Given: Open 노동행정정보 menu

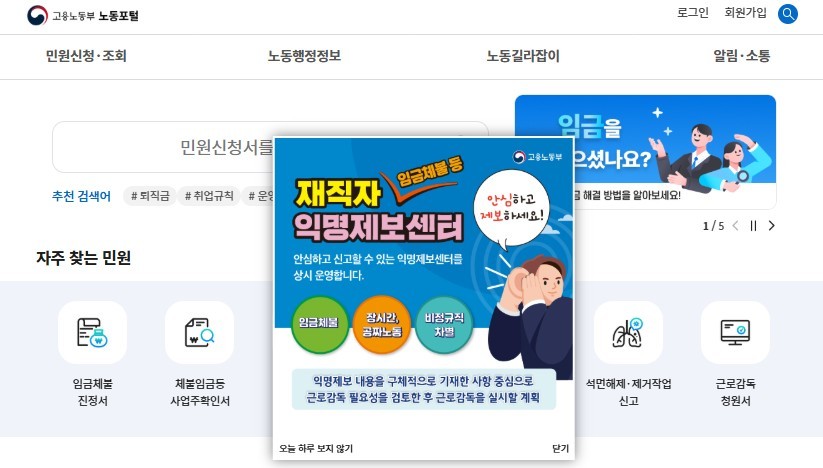Looking at the screenshot, I should [x=304, y=56].
